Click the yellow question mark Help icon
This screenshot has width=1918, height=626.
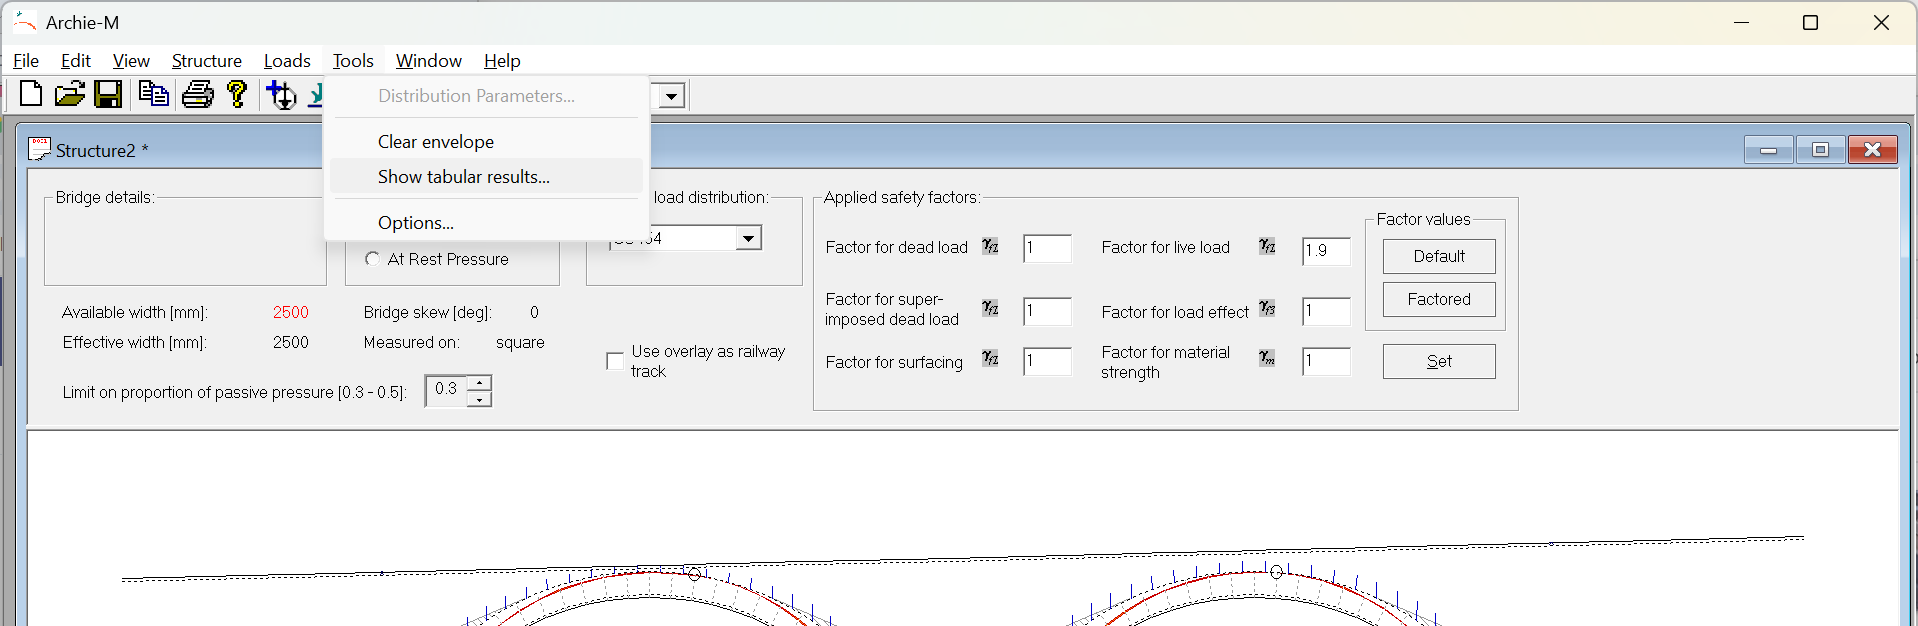click(237, 94)
